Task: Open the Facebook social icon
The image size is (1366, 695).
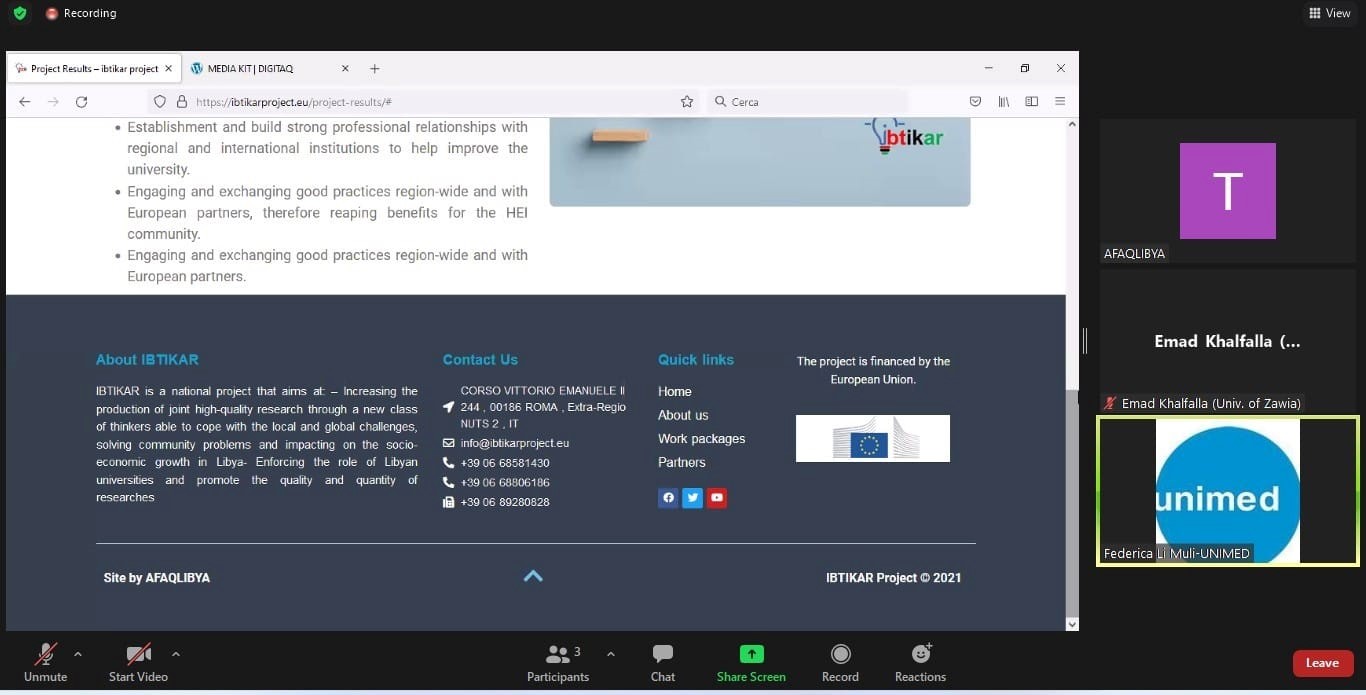Action: click(x=668, y=498)
